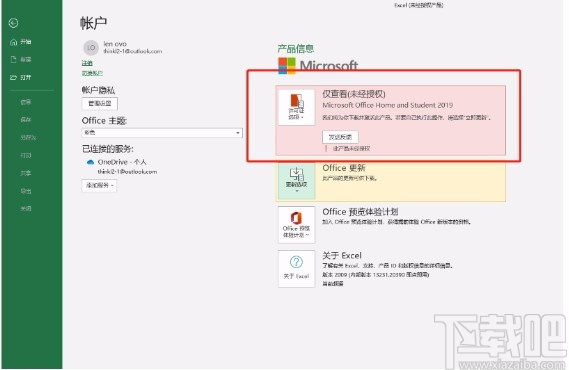Image resolution: width=569 pixels, height=370 pixels.
Task: Click the 关于 Excel question-mark button
Action: [296, 269]
